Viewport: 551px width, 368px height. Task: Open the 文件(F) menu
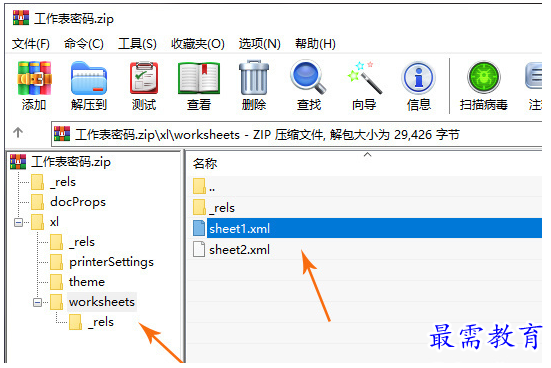(x=31, y=44)
